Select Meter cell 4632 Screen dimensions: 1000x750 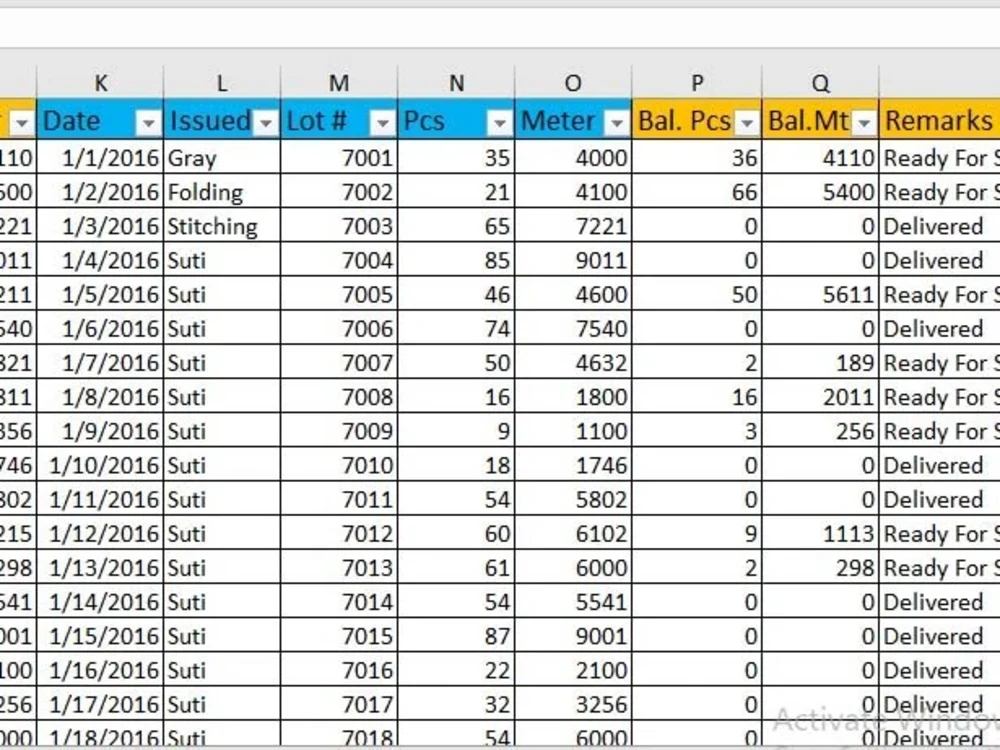(x=573, y=362)
